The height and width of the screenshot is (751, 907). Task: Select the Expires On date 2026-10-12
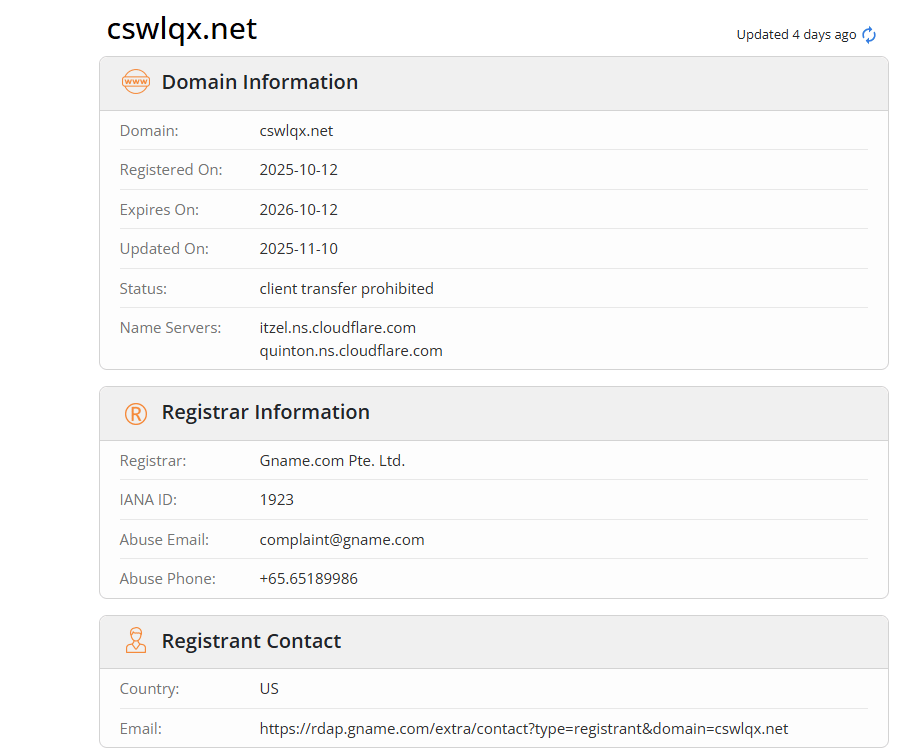point(298,209)
